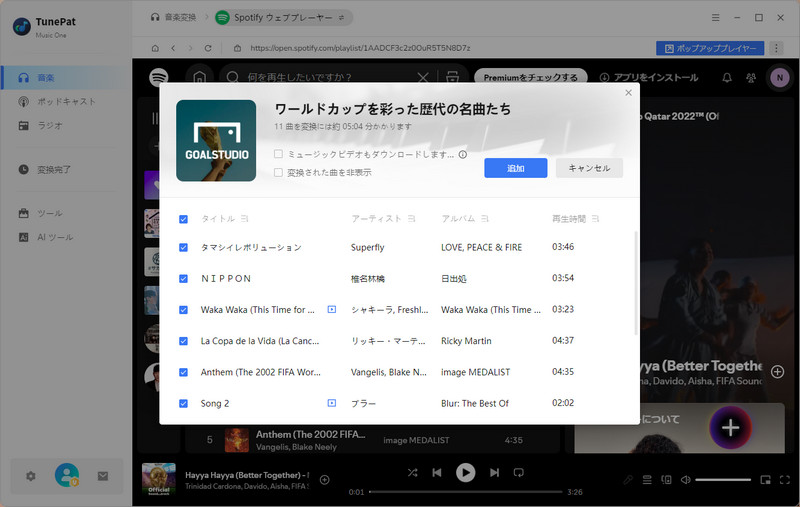Uncheck the Waka Waka song
800x507 pixels.
pos(183,310)
